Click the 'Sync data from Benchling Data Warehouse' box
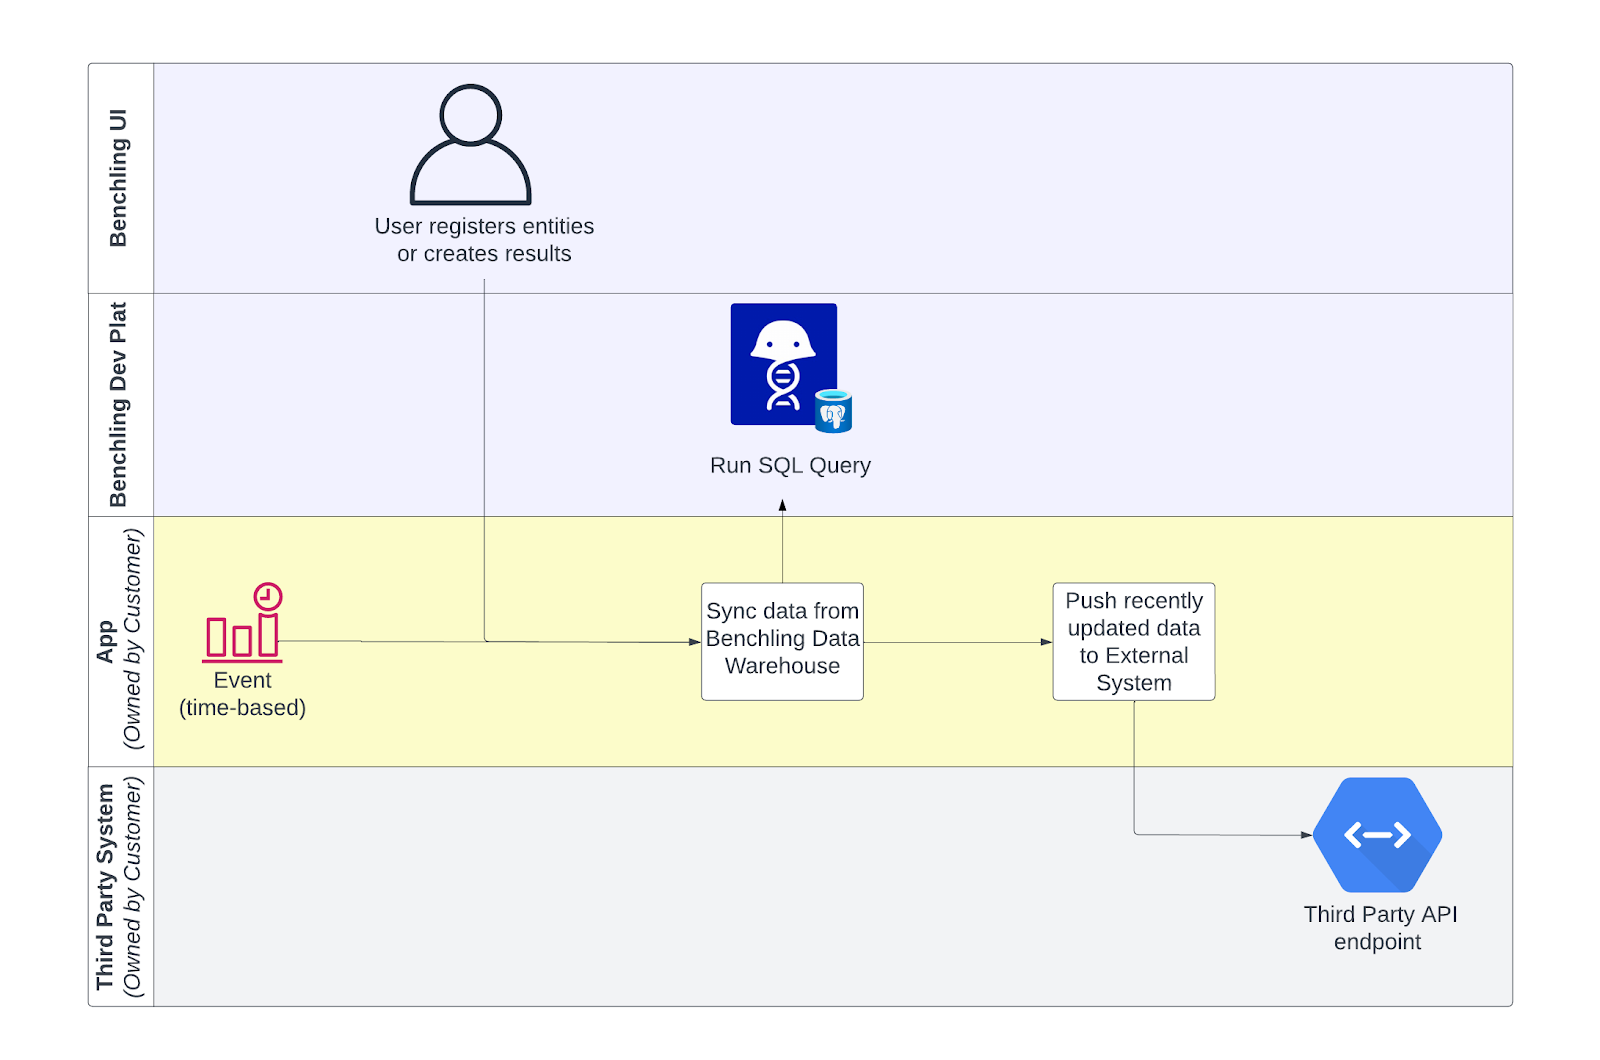 (x=782, y=641)
